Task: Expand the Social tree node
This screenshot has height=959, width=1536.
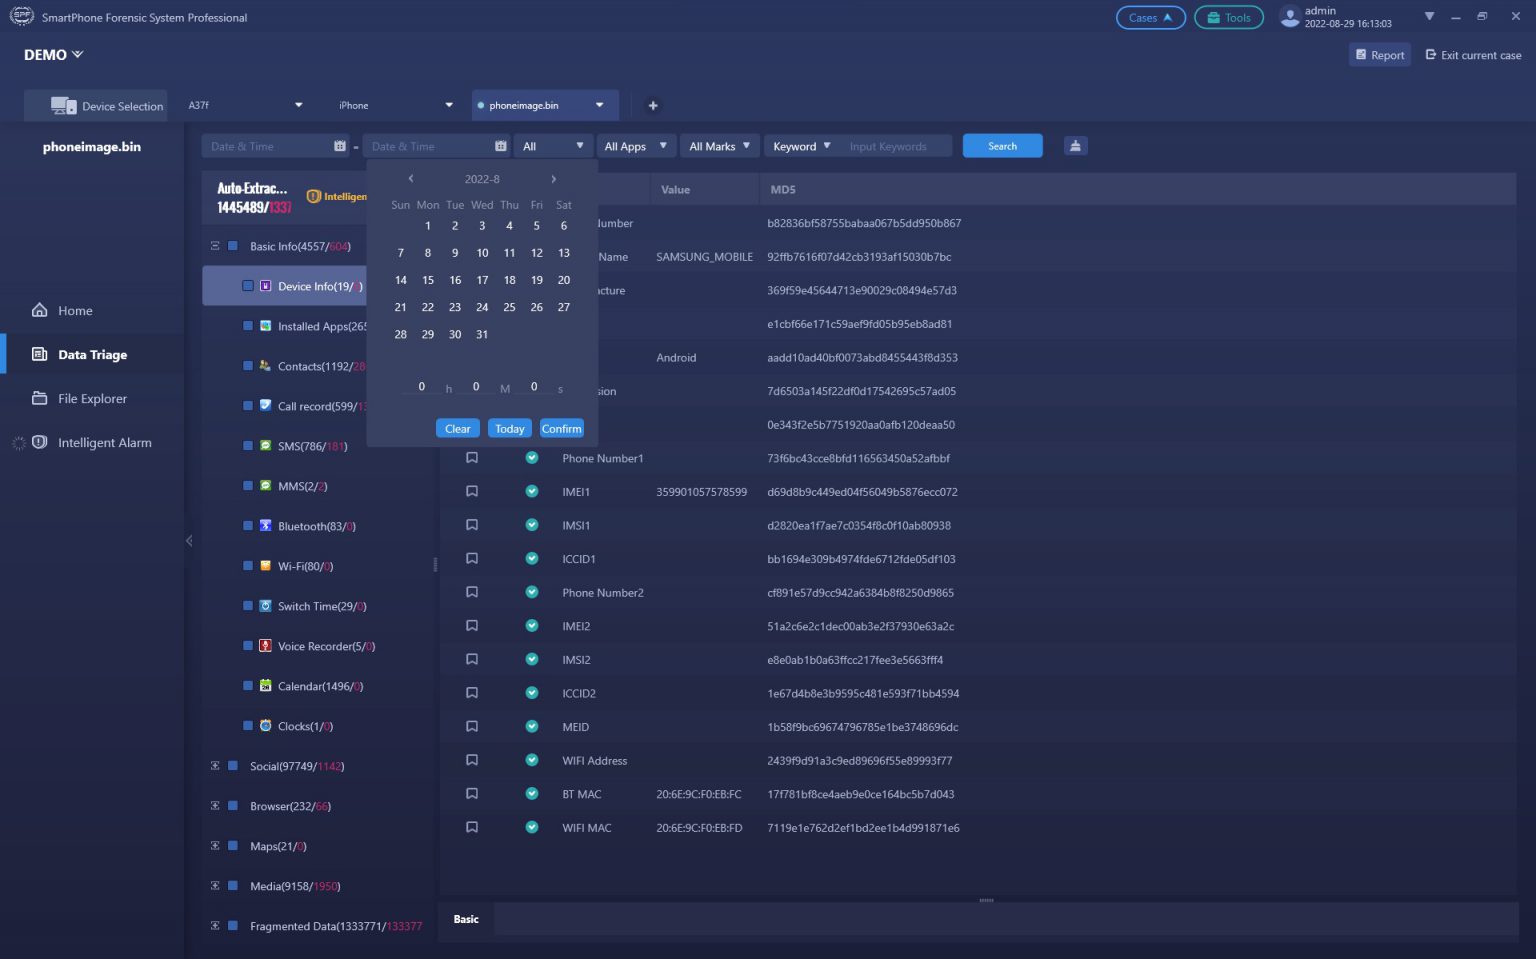Action: pyautogui.click(x=215, y=766)
